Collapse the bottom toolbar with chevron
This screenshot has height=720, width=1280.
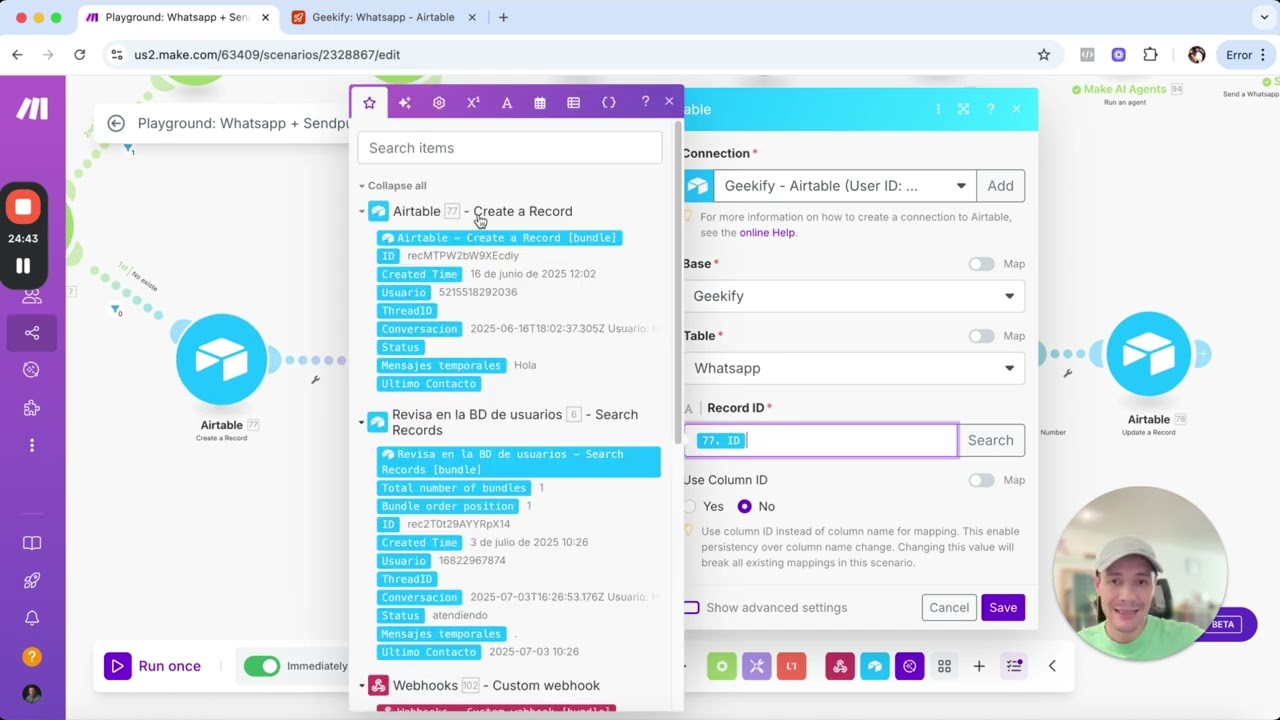(x=1052, y=666)
